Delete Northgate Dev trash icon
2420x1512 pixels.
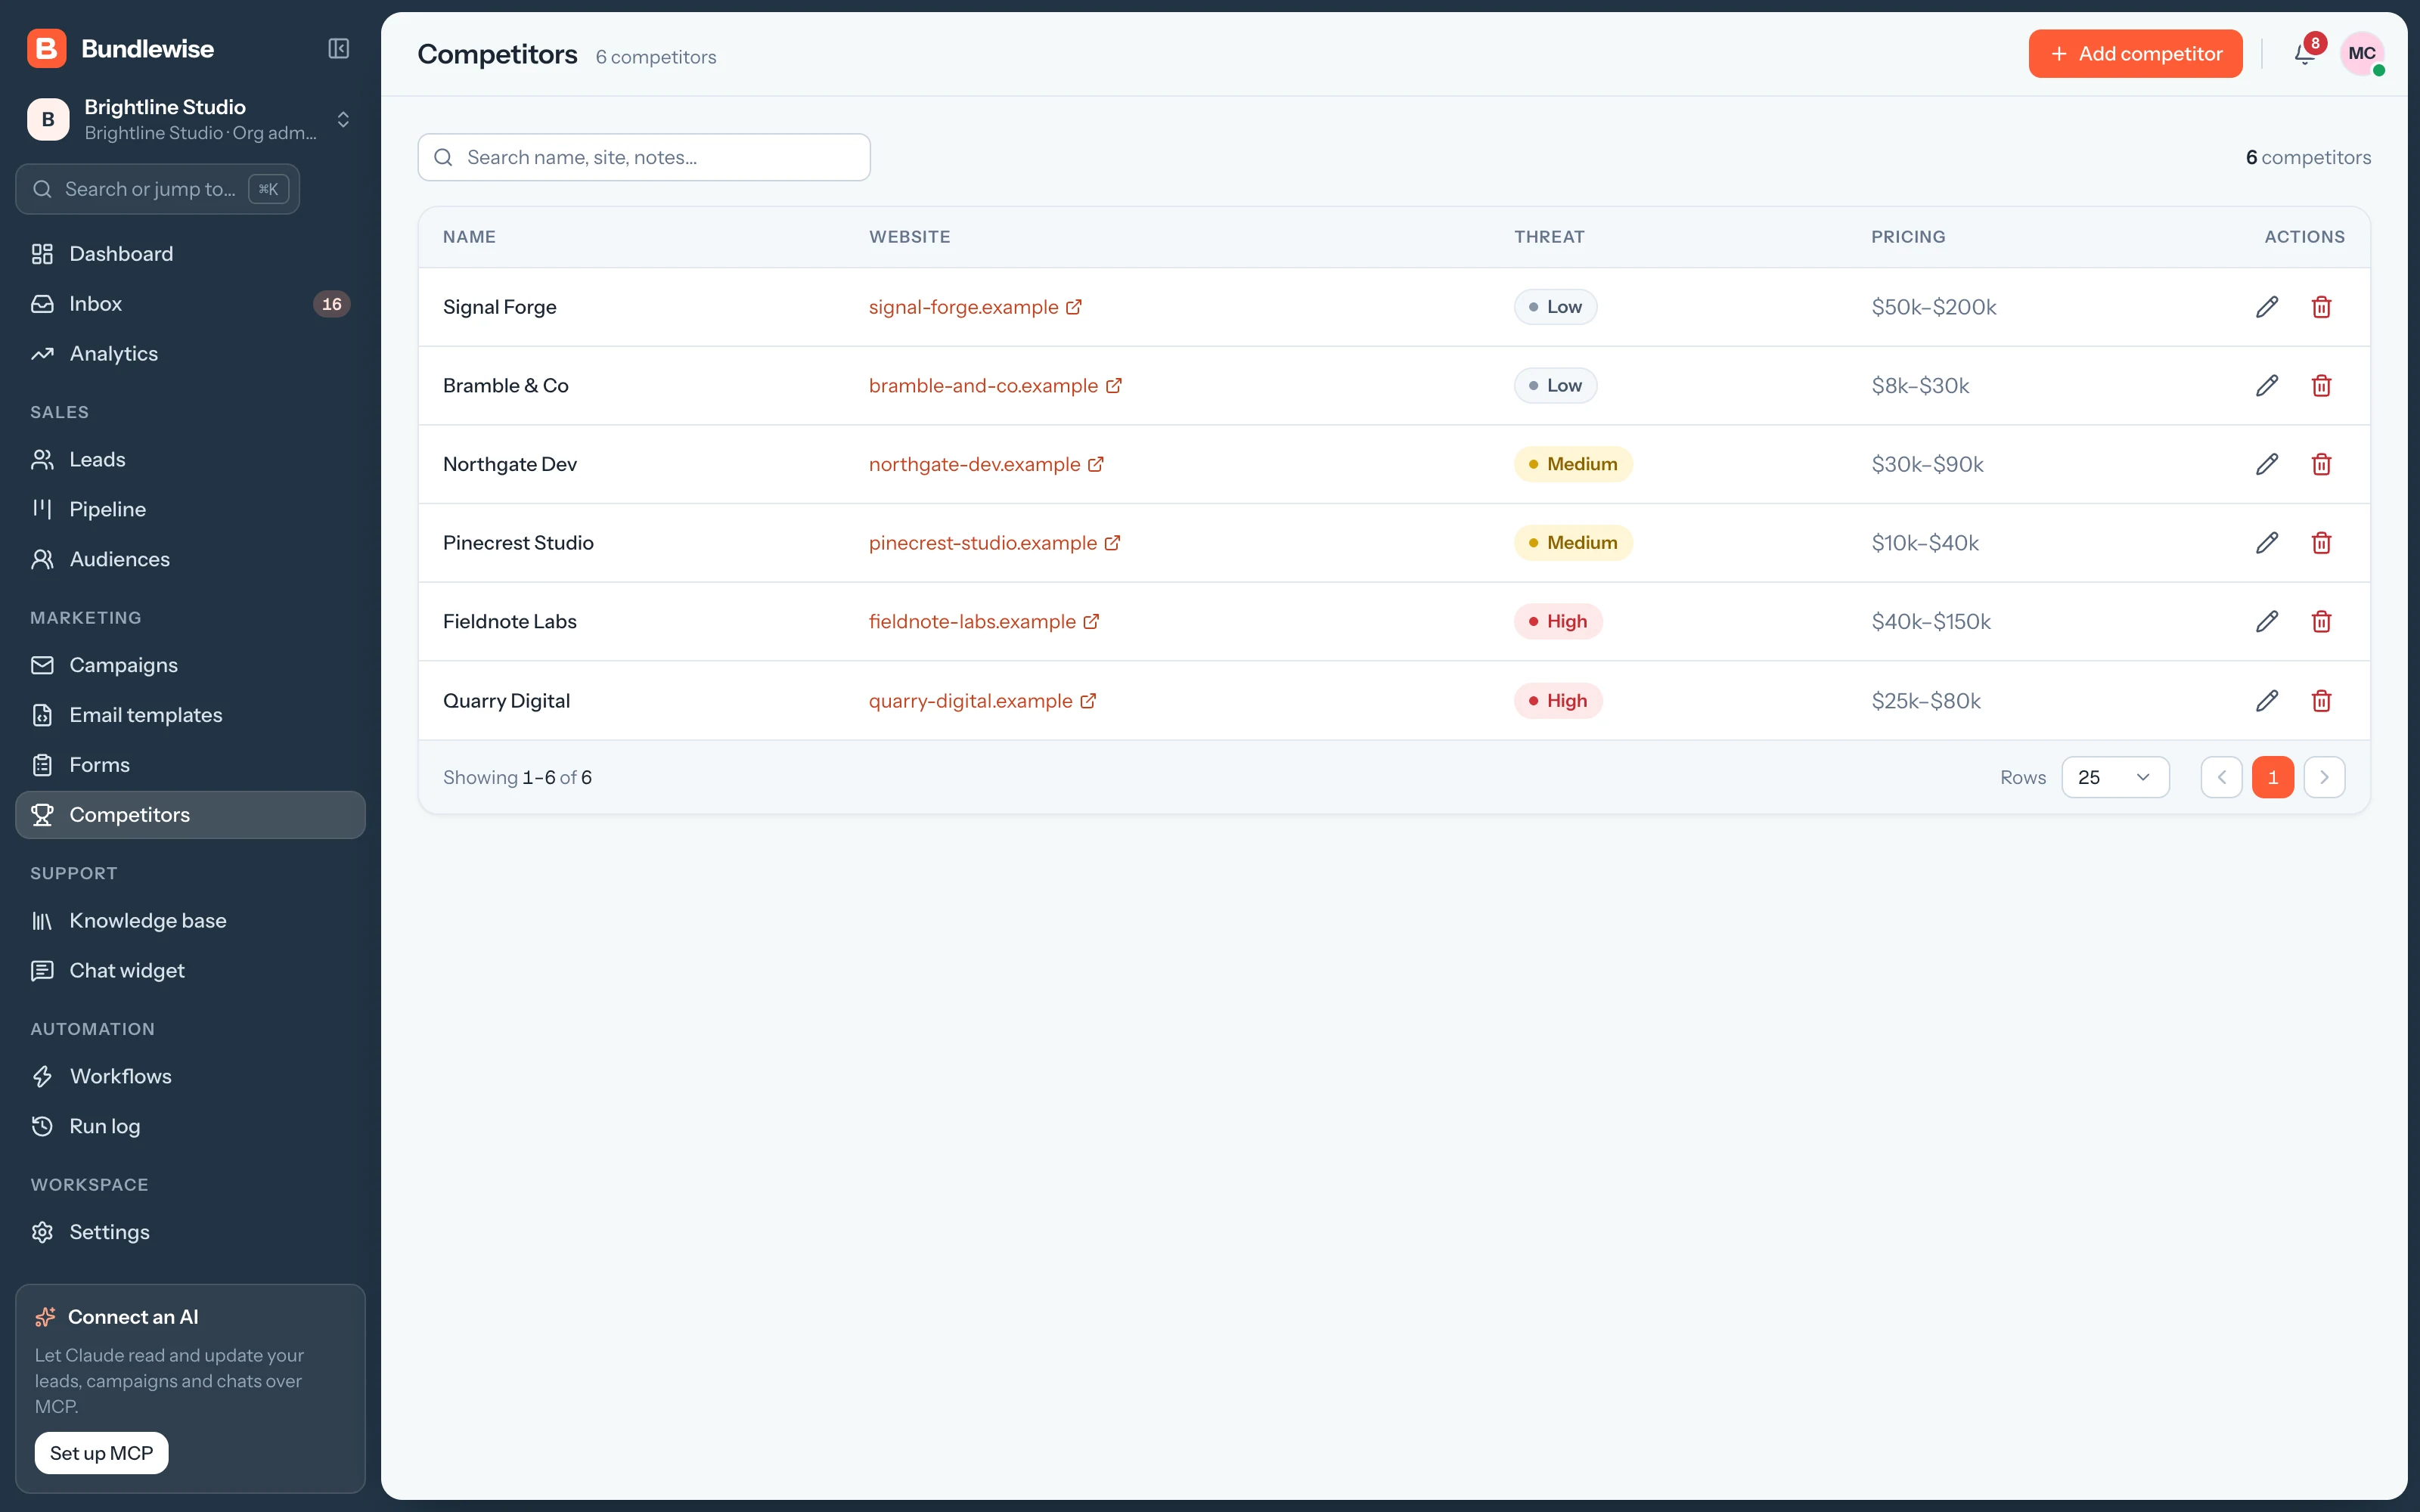(2321, 464)
